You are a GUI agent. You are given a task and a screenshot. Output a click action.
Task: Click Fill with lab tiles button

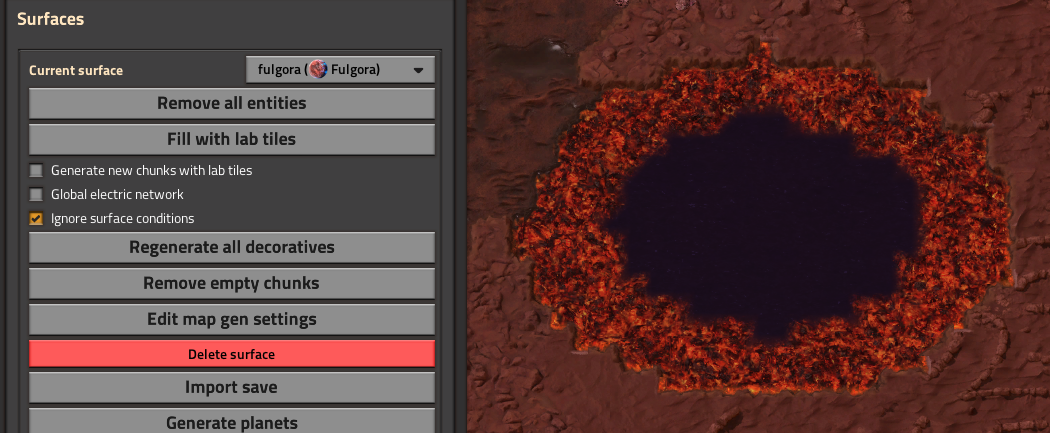232,139
